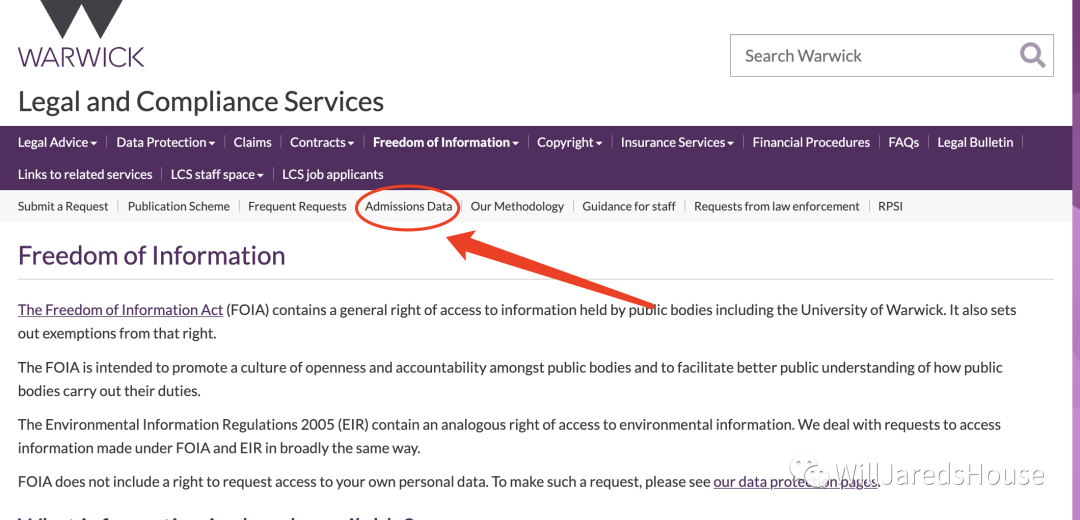Open the Claims menu item
The image size is (1080, 520).
coord(252,143)
